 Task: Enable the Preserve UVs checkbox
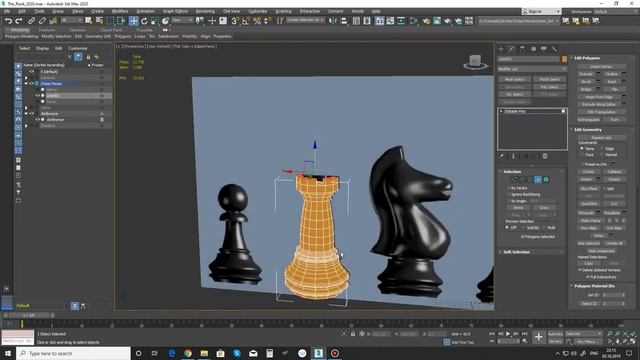pos(582,164)
